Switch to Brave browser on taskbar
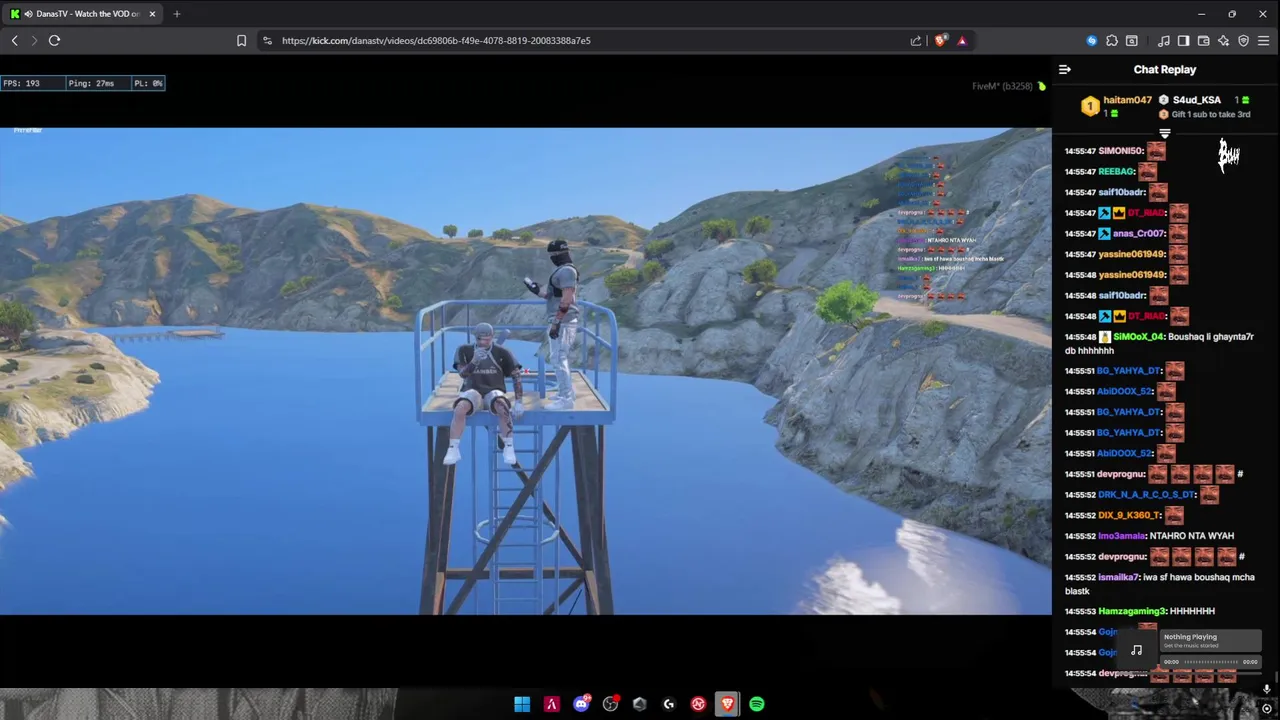Image resolution: width=1280 pixels, height=720 pixels. (727, 704)
